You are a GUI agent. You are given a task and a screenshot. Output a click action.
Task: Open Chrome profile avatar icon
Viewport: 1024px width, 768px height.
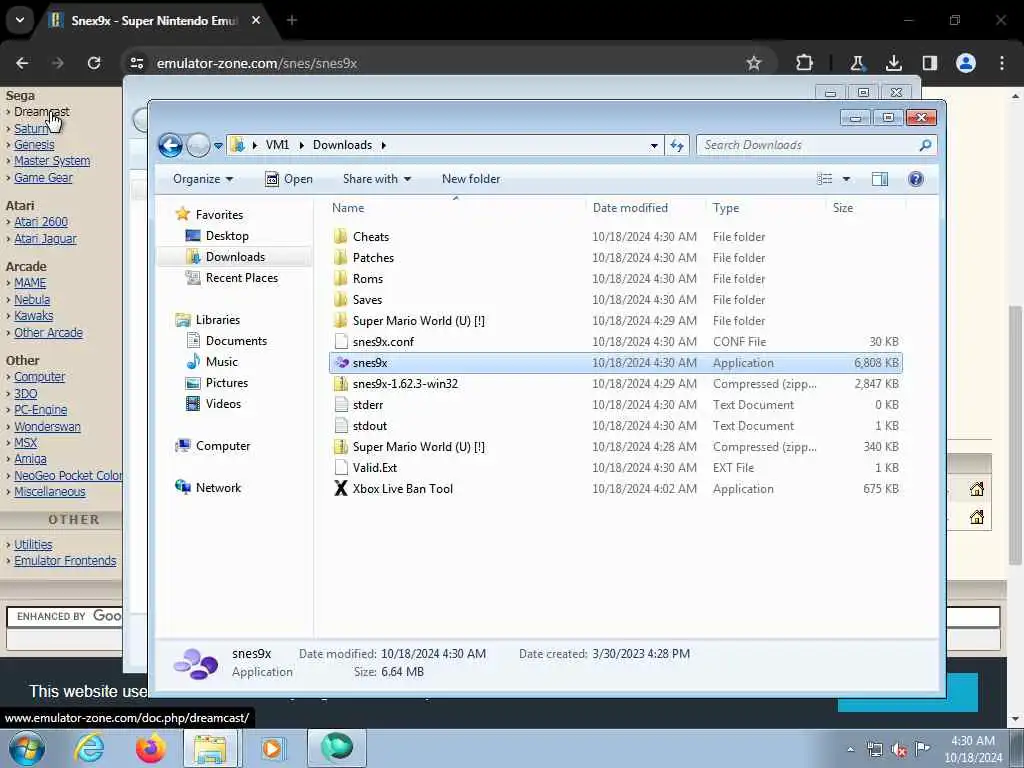tap(965, 63)
